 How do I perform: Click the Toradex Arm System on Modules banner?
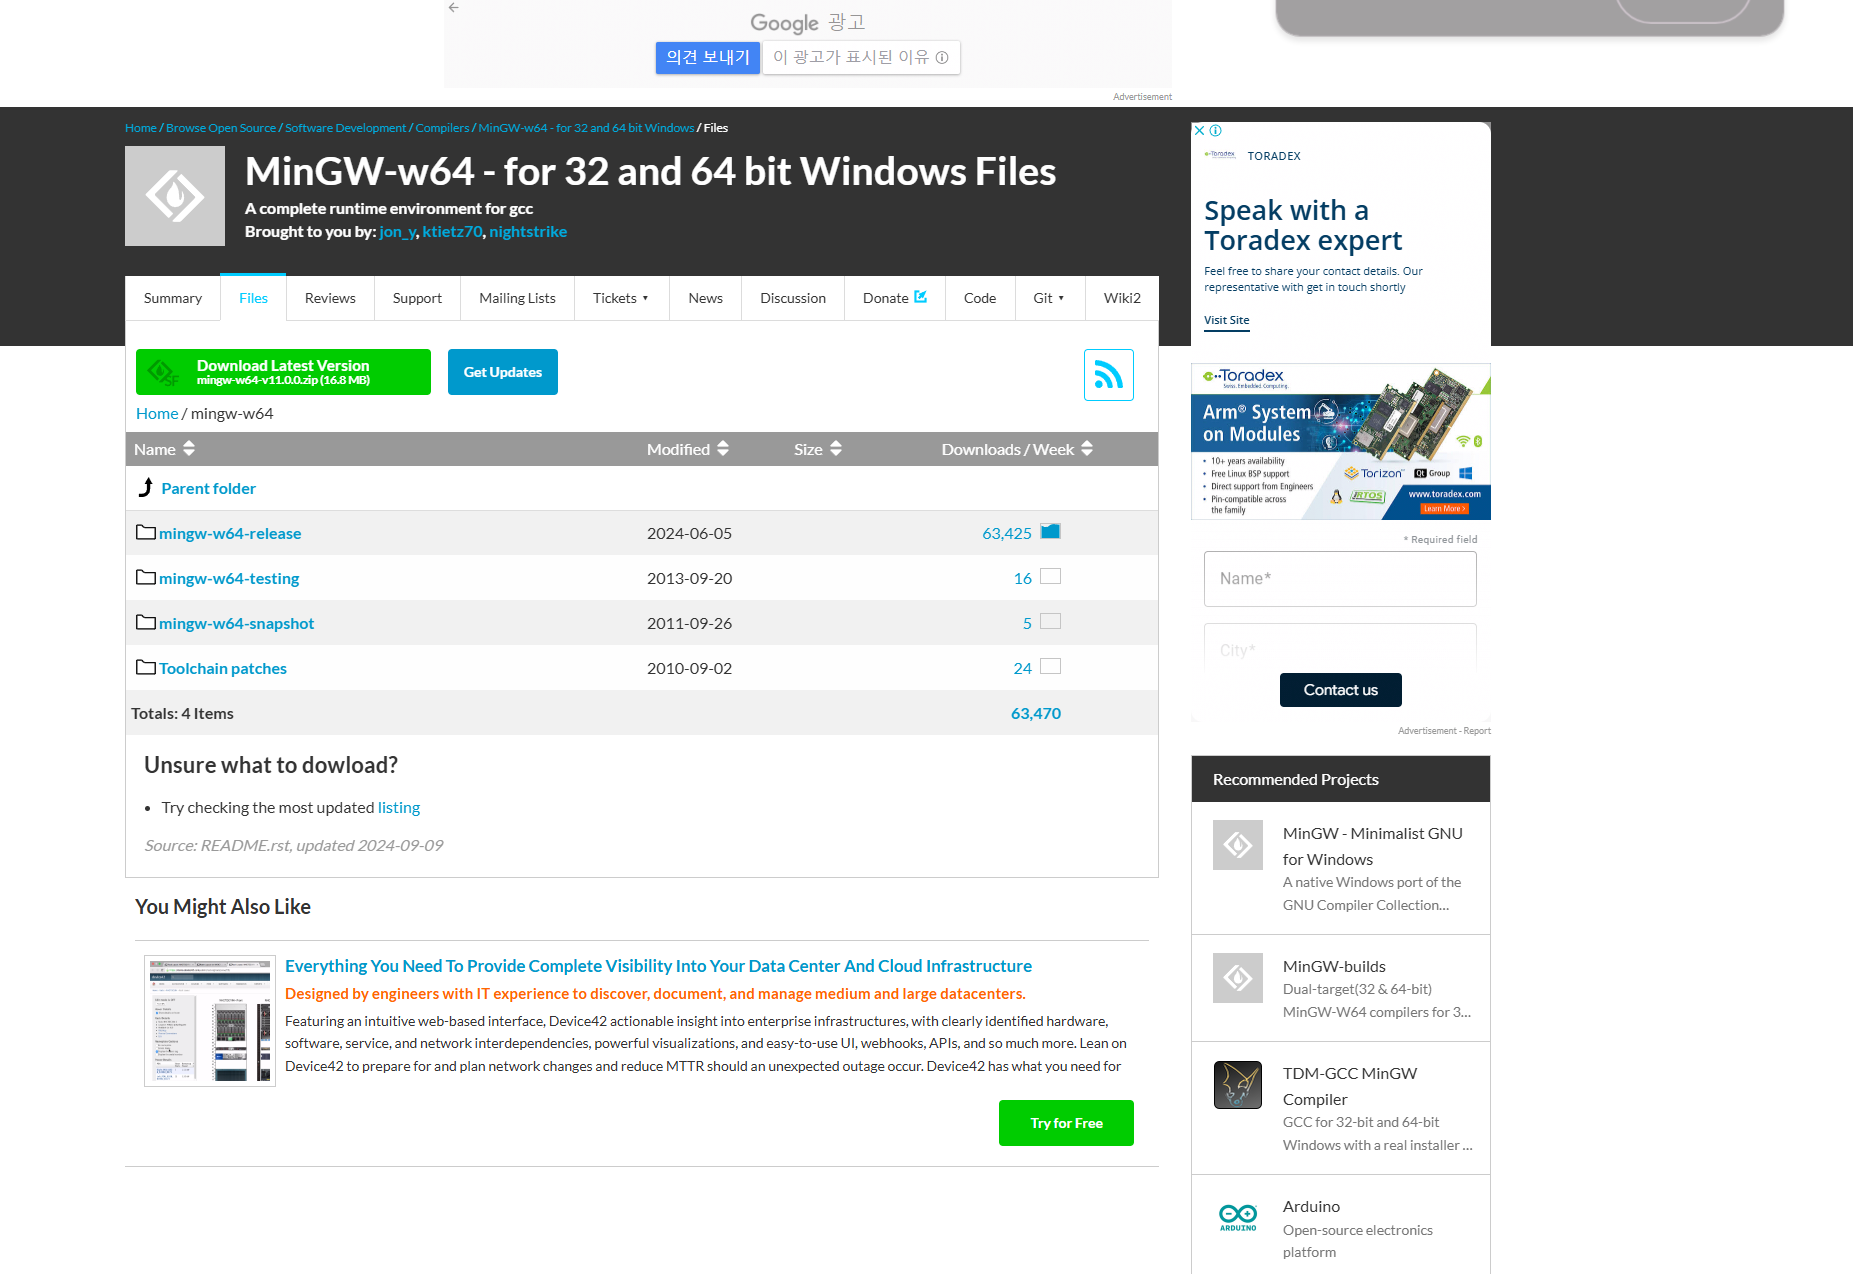[1341, 441]
